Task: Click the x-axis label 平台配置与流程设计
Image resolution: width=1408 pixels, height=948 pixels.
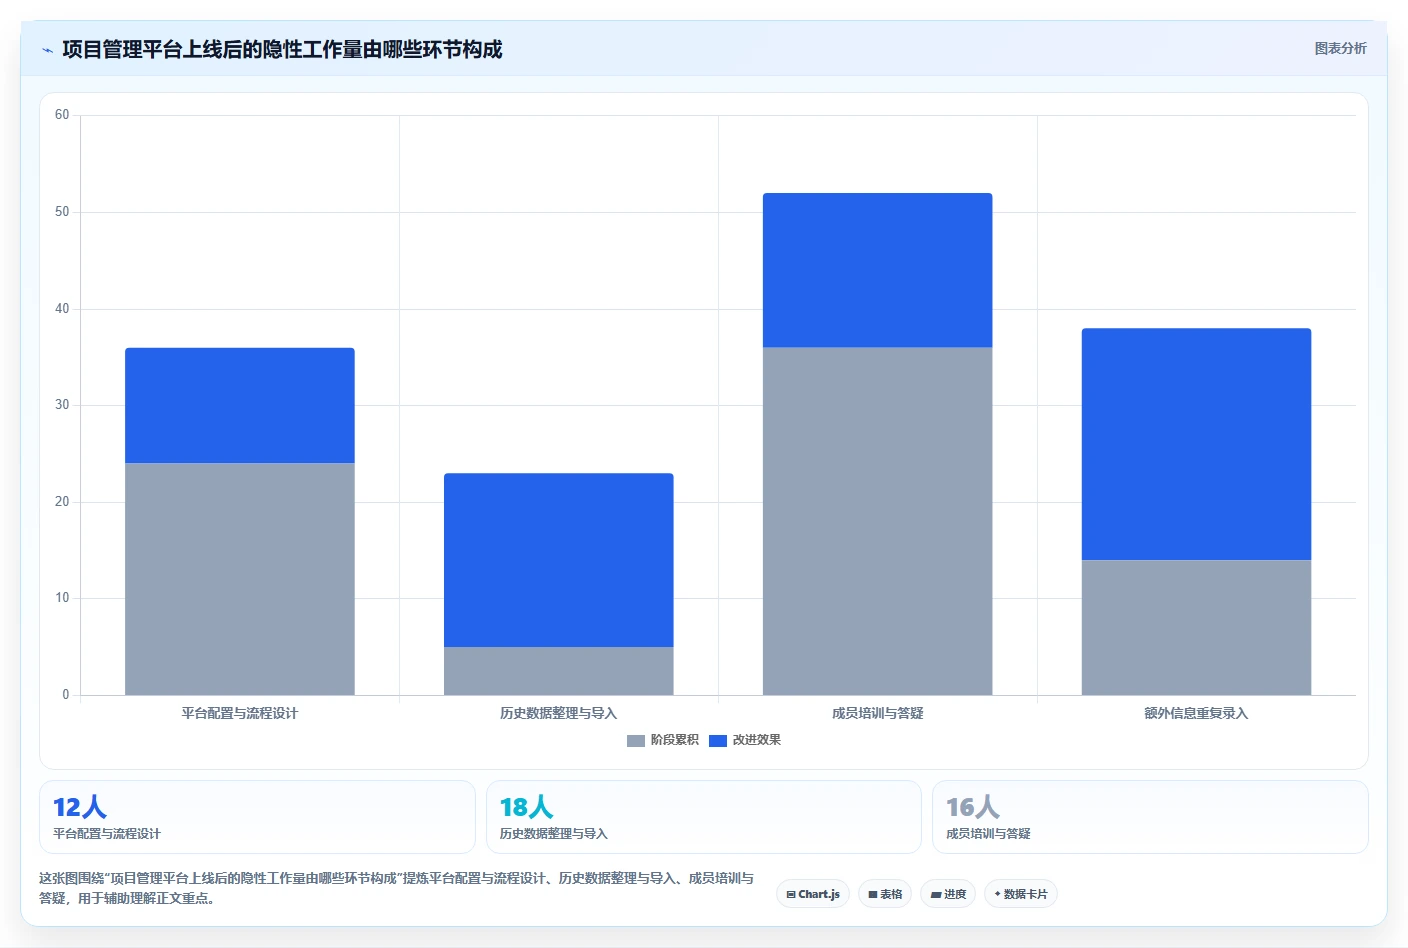Action: [x=240, y=713]
